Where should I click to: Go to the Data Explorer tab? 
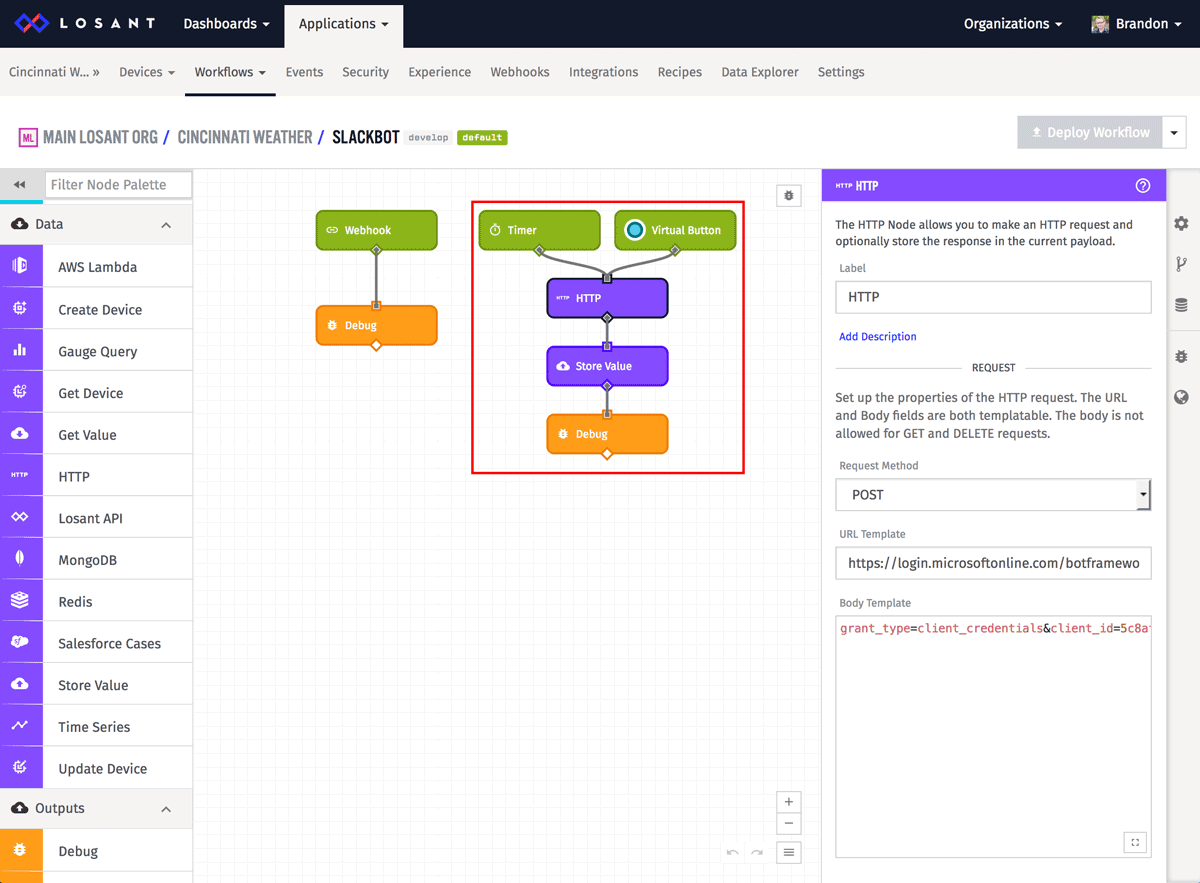(760, 72)
